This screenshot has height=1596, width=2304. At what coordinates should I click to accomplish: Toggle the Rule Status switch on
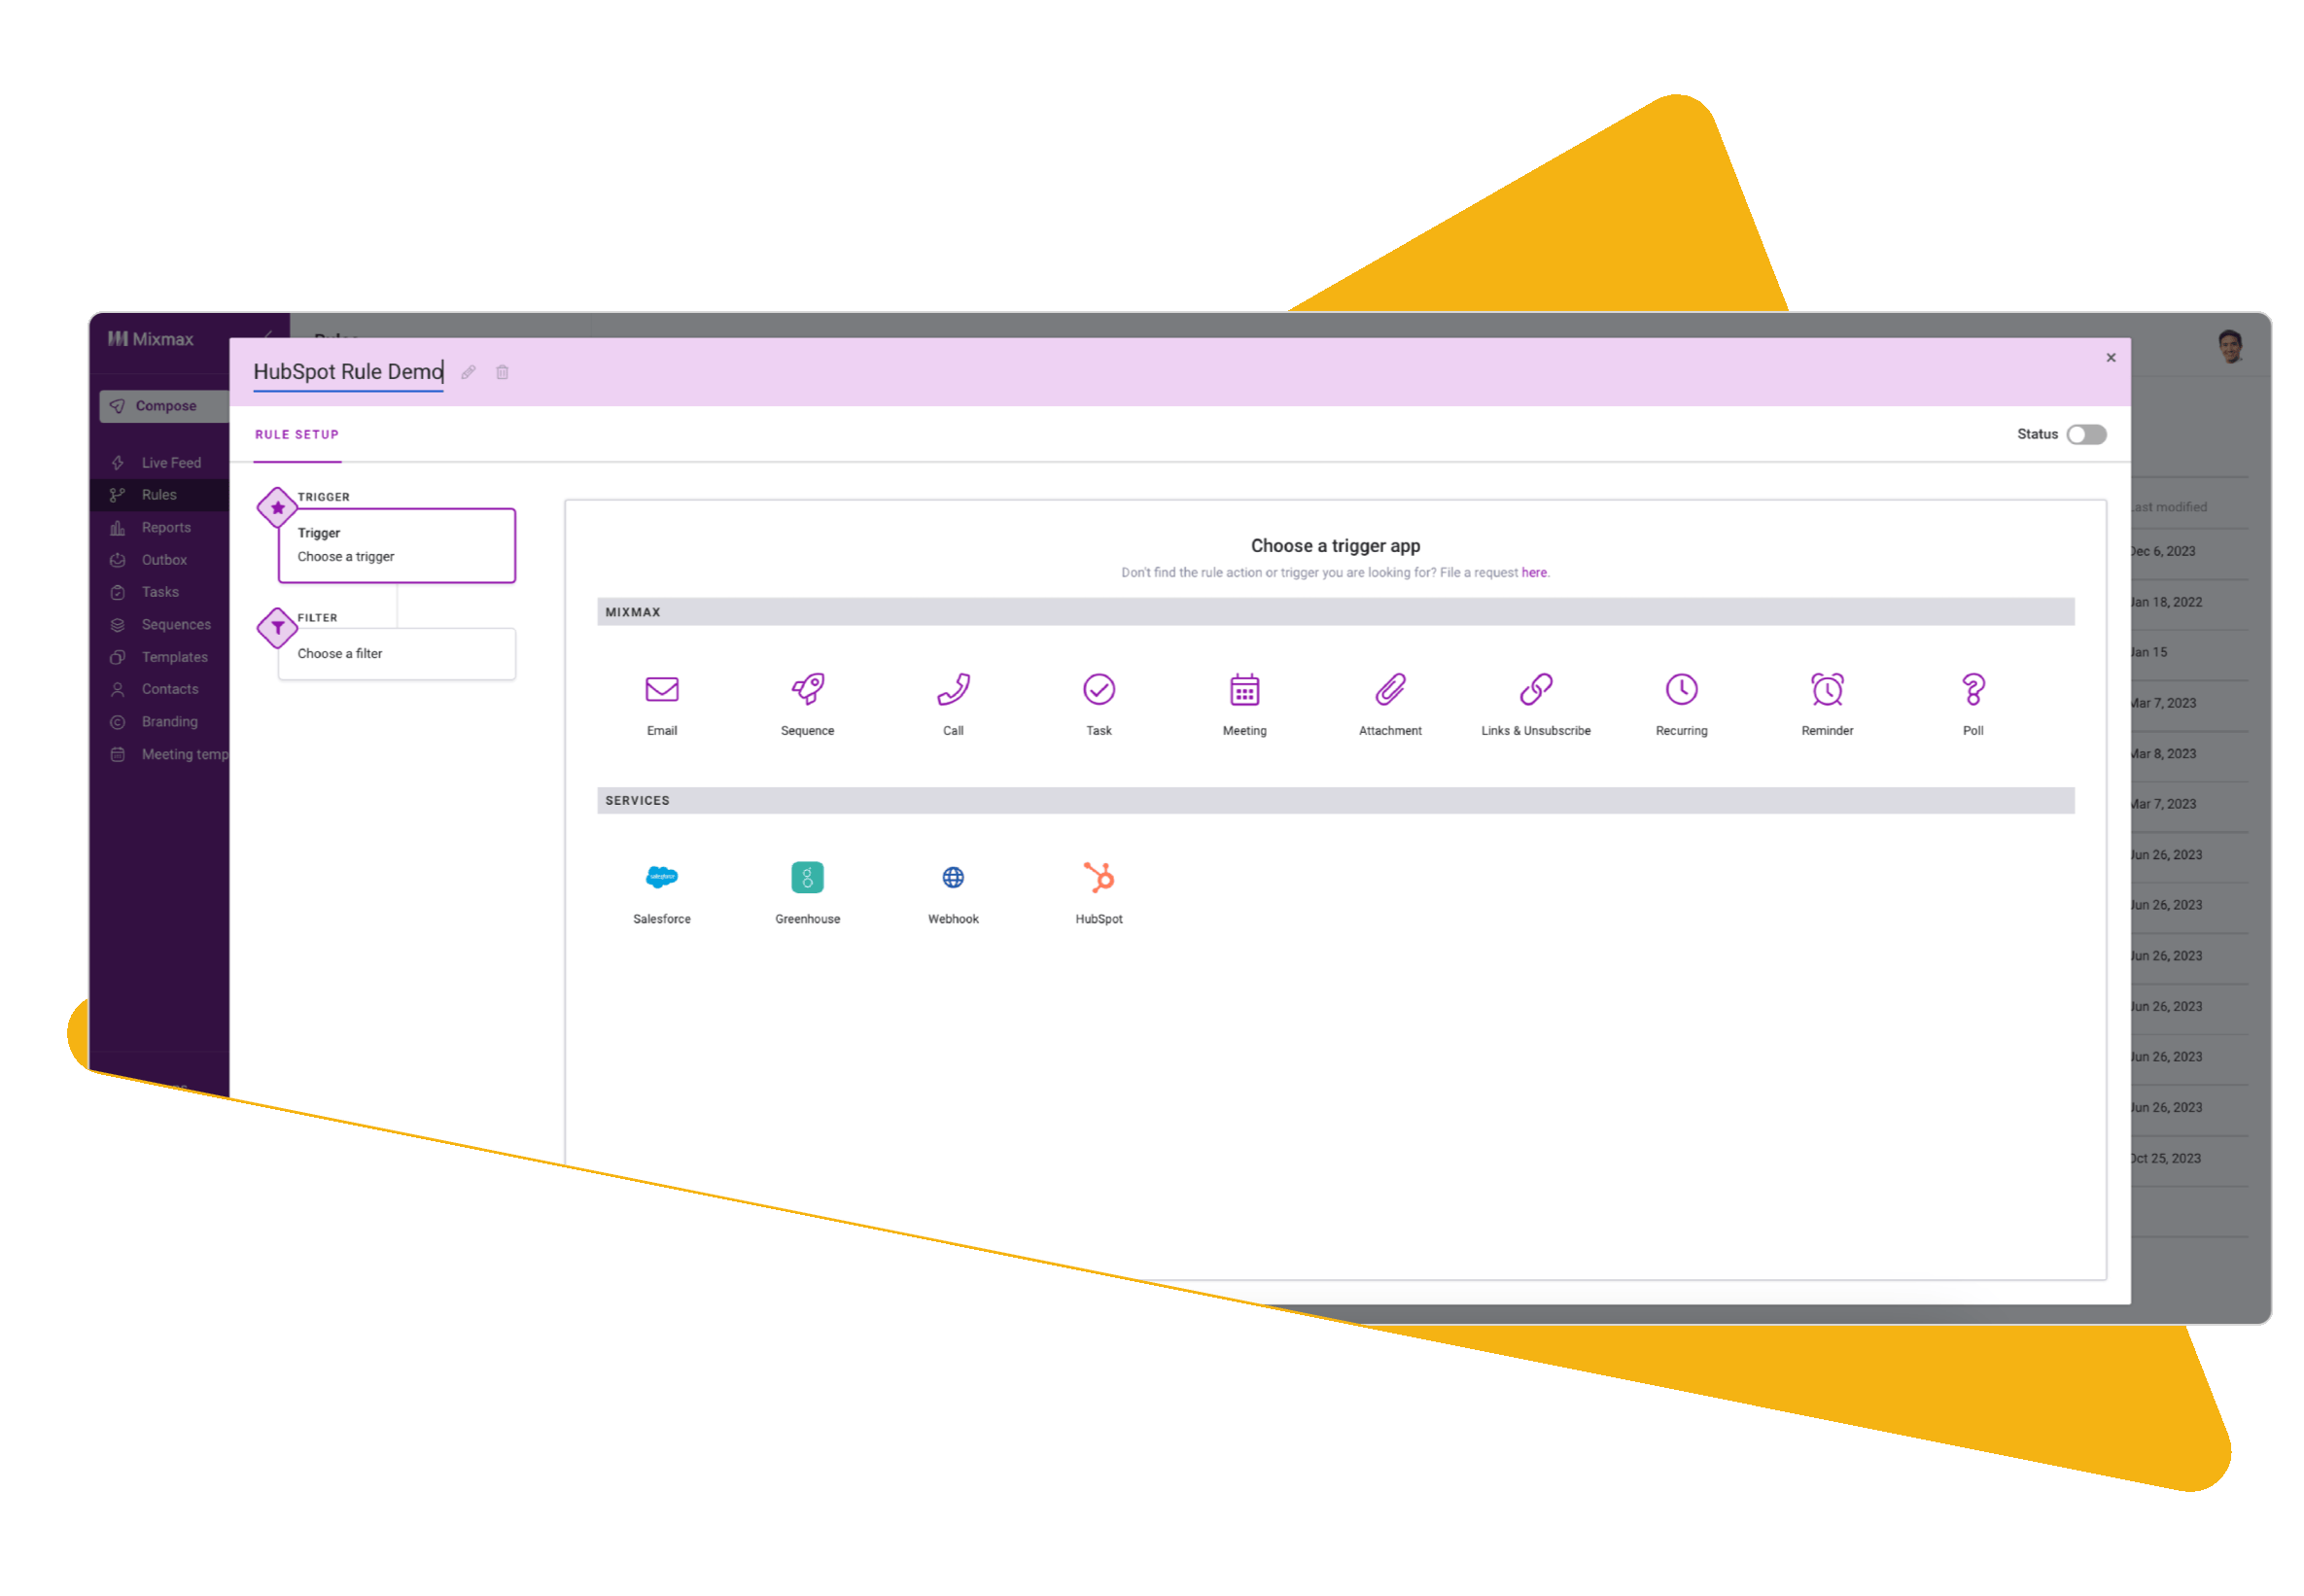(x=2088, y=434)
